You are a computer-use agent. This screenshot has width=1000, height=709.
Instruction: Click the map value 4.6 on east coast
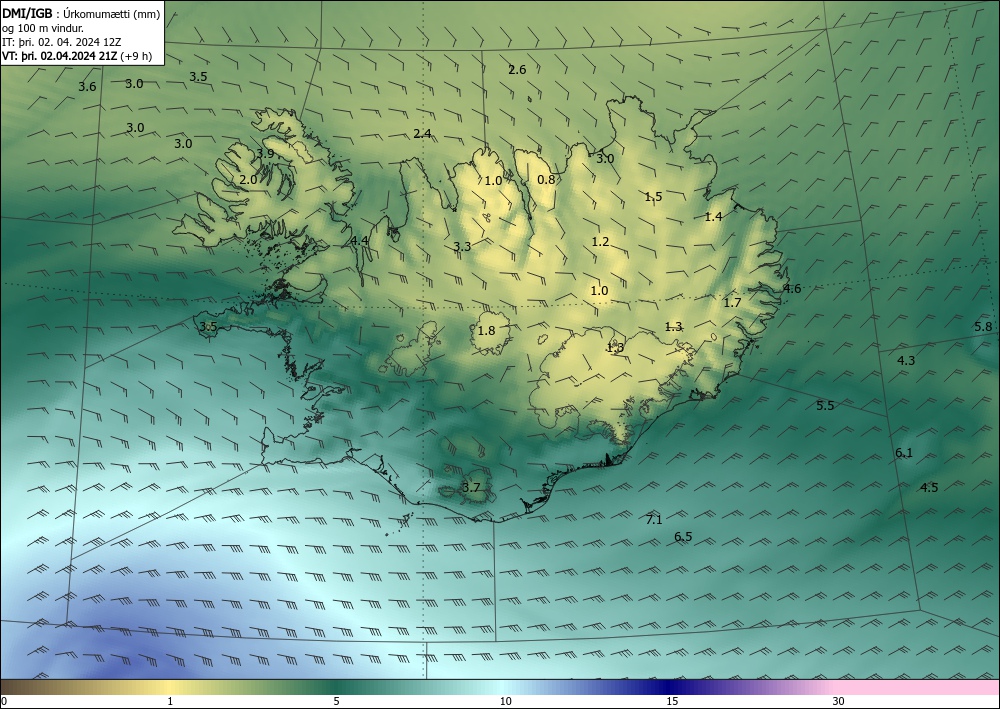[x=791, y=288]
